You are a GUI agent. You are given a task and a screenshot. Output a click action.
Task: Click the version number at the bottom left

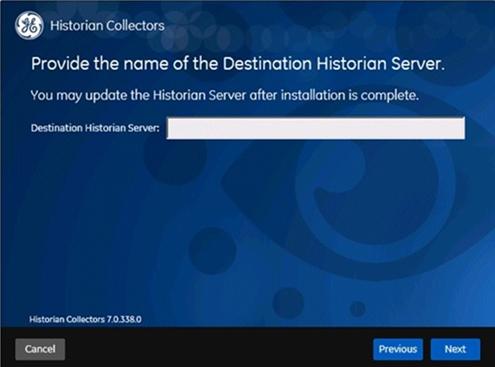click(x=124, y=319)
